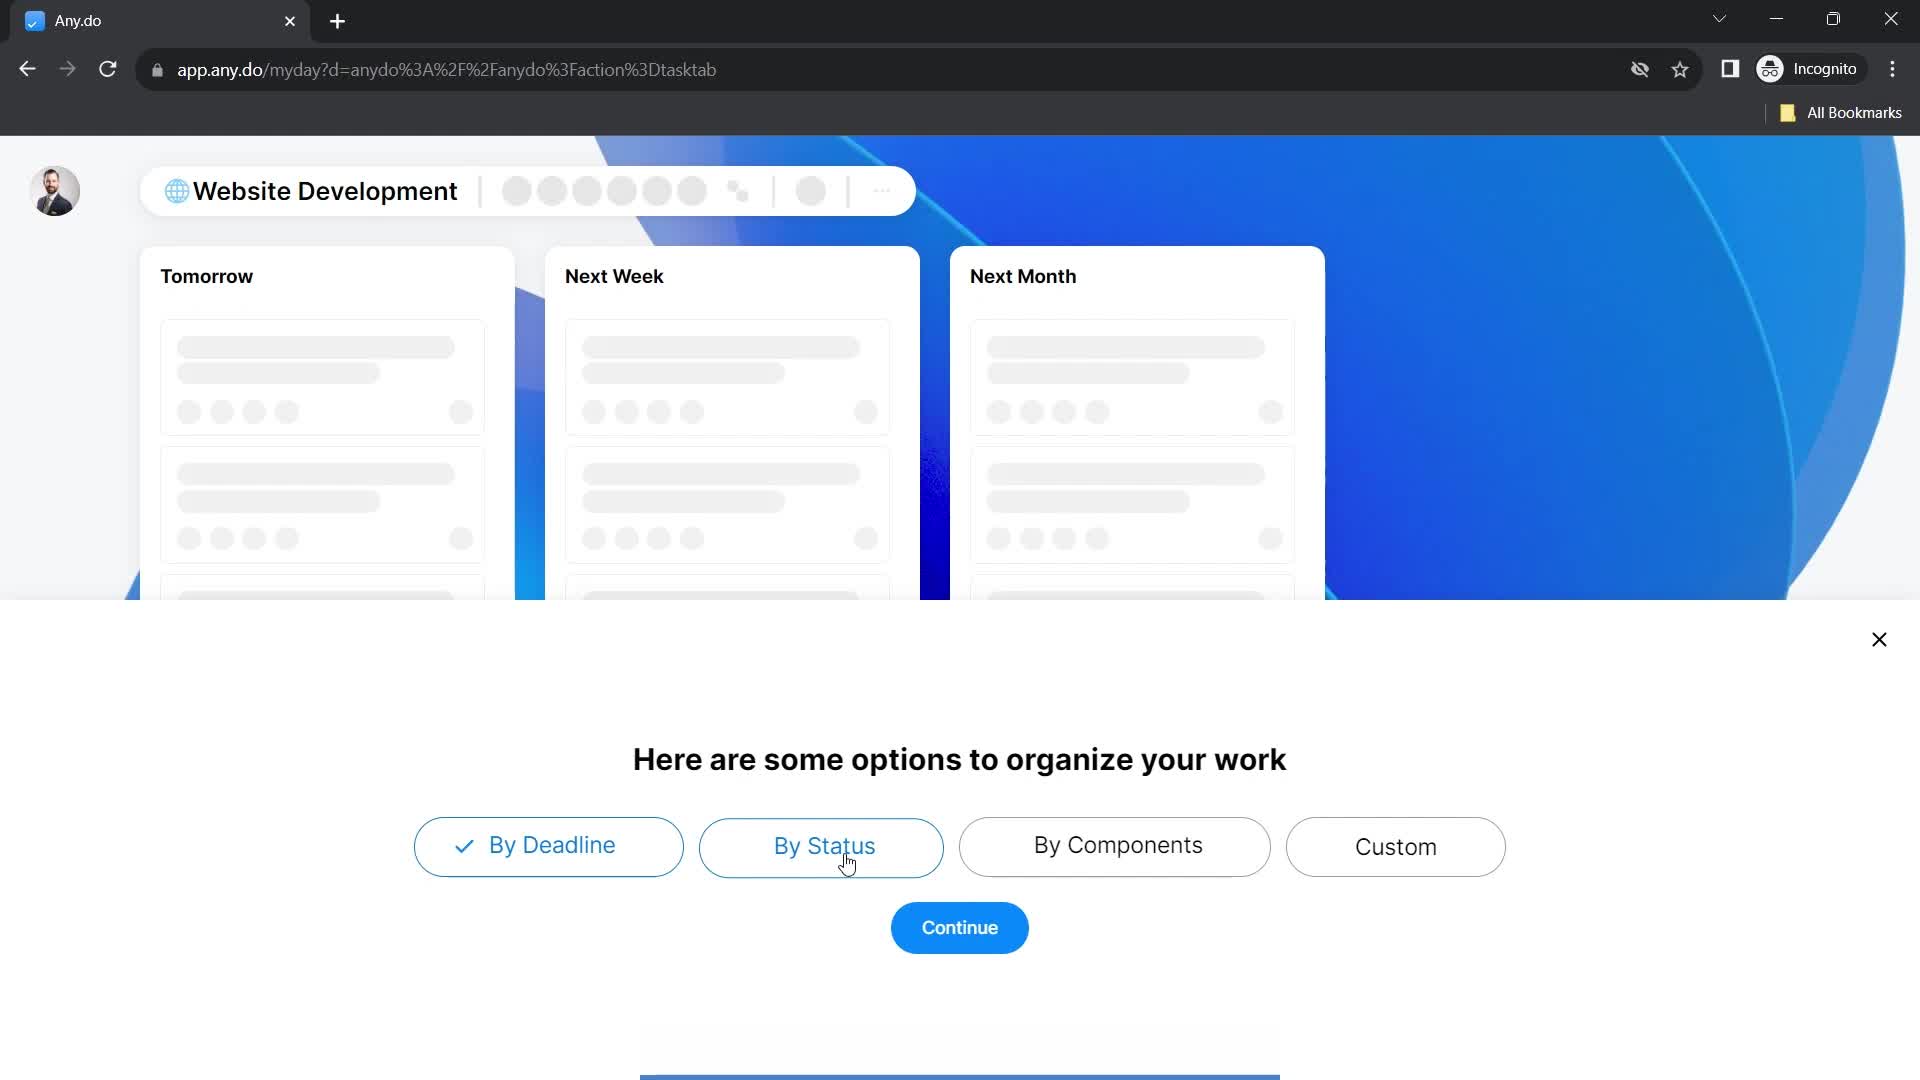Viewport: 1920px width, 1080px height.
Task: Select the By Components option
Action: [x=1118, y=845]
